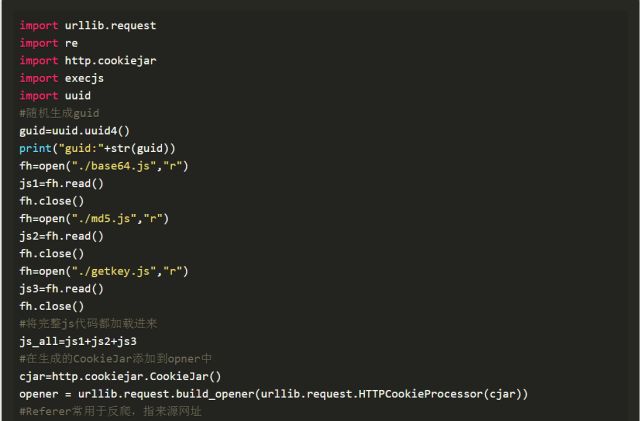The width and height of the screenshot is (640, 421).
Task: Click the line opening getkey.js
Action: [x=104, y=271]
